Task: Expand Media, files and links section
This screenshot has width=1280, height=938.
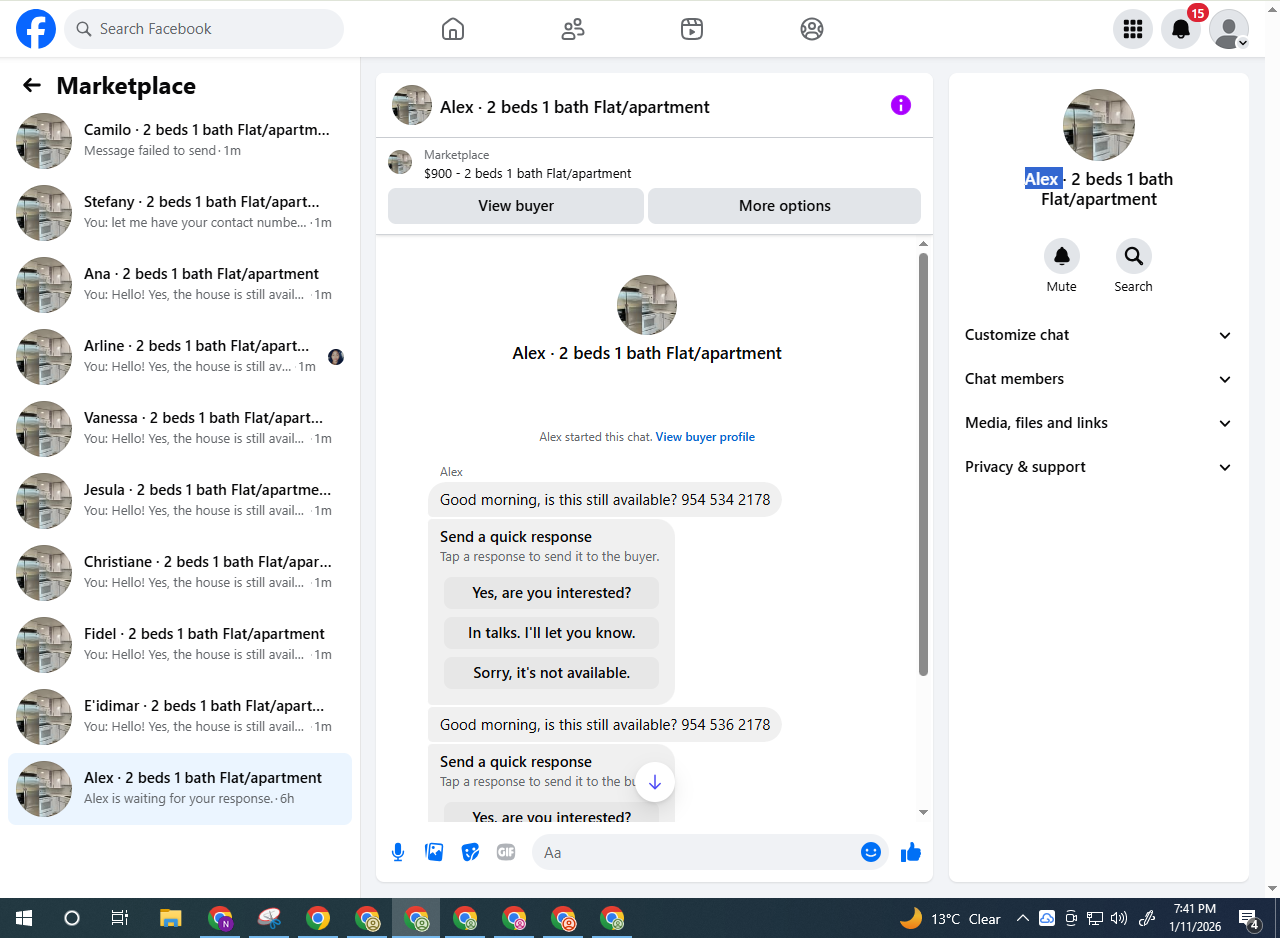Action: 1099,423
